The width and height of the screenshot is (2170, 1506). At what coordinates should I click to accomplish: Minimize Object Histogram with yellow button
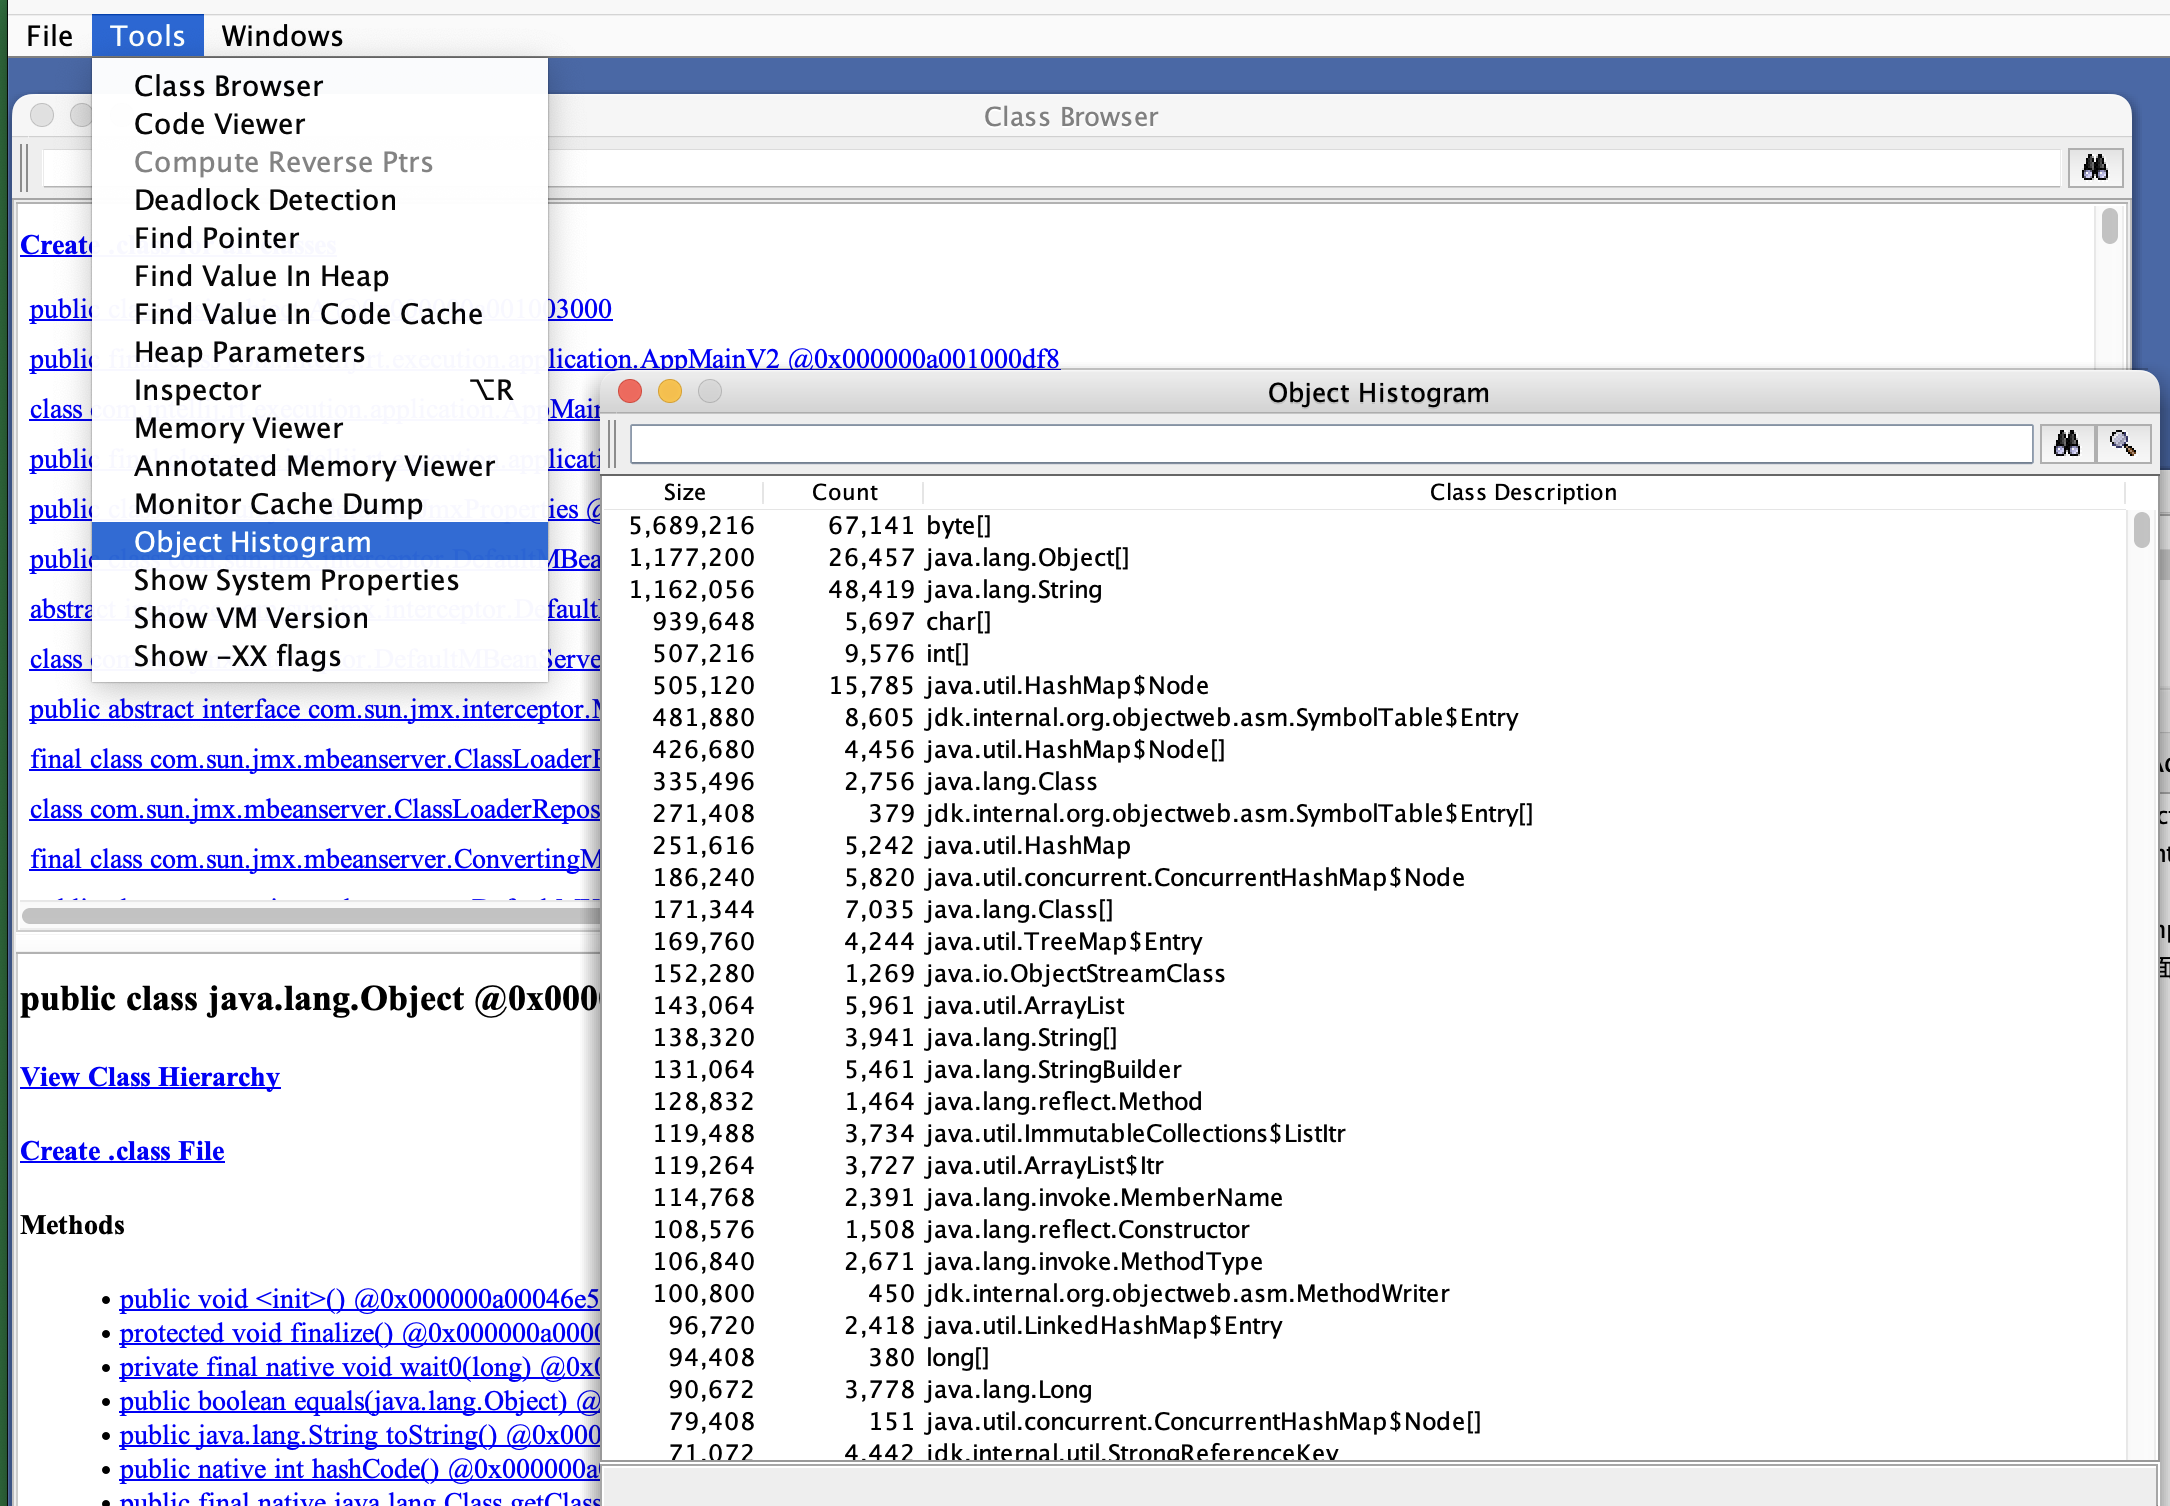[x=670, y=392]
